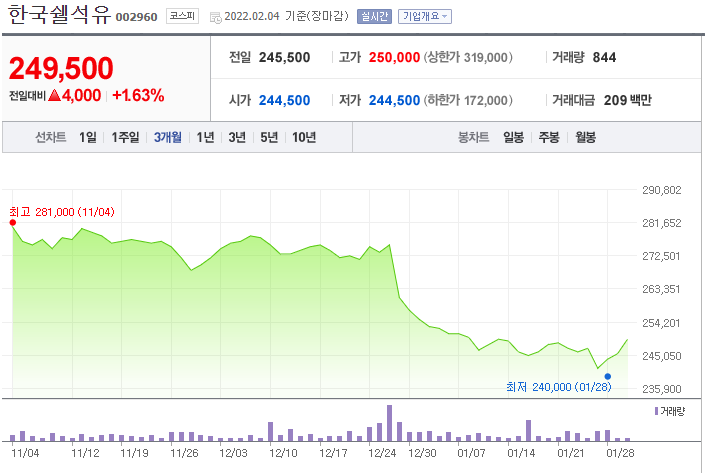Click the 01/28 date axis label

620,453
